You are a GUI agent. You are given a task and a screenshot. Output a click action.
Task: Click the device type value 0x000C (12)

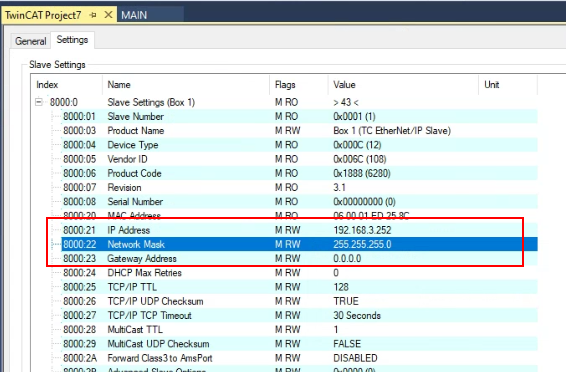[357, 145]
